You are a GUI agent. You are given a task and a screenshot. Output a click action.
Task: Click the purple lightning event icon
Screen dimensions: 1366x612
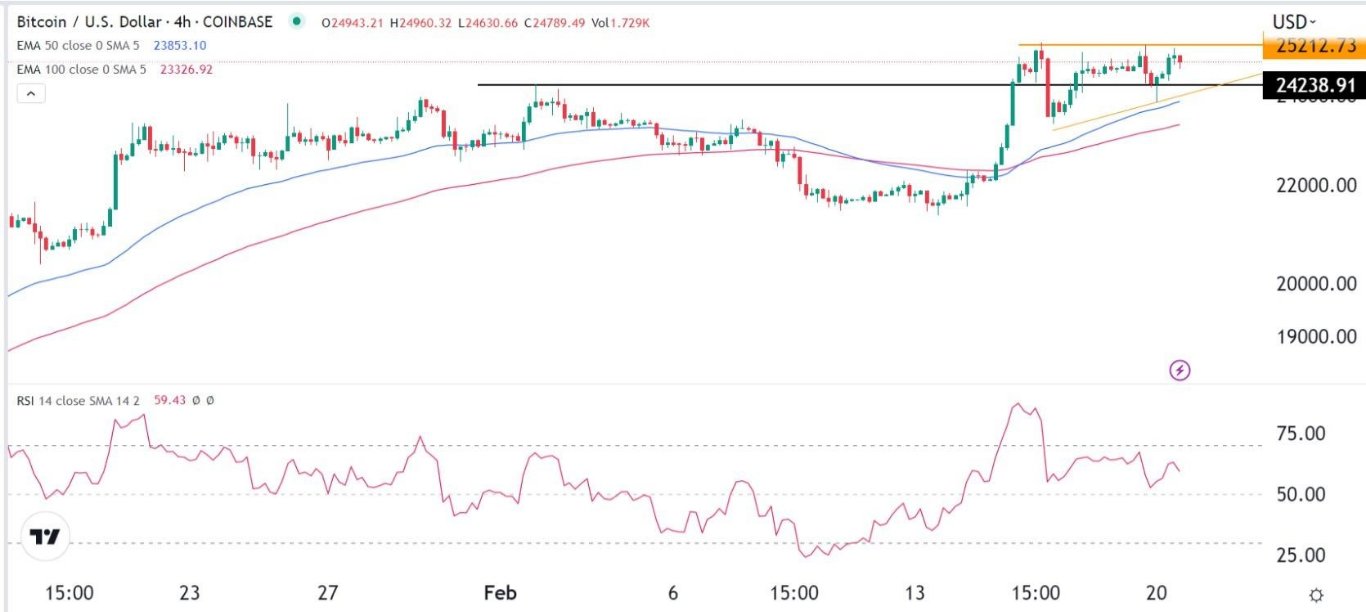[x=1180, y=371]
